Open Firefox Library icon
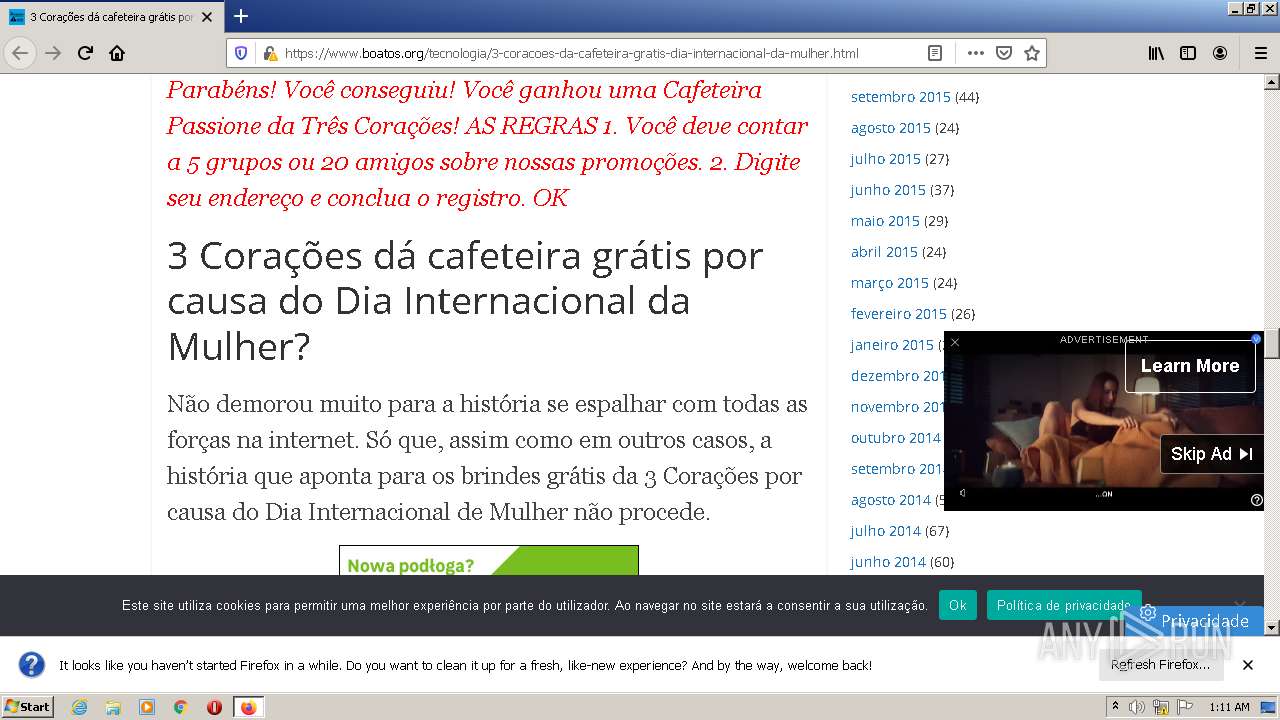 1156,53
